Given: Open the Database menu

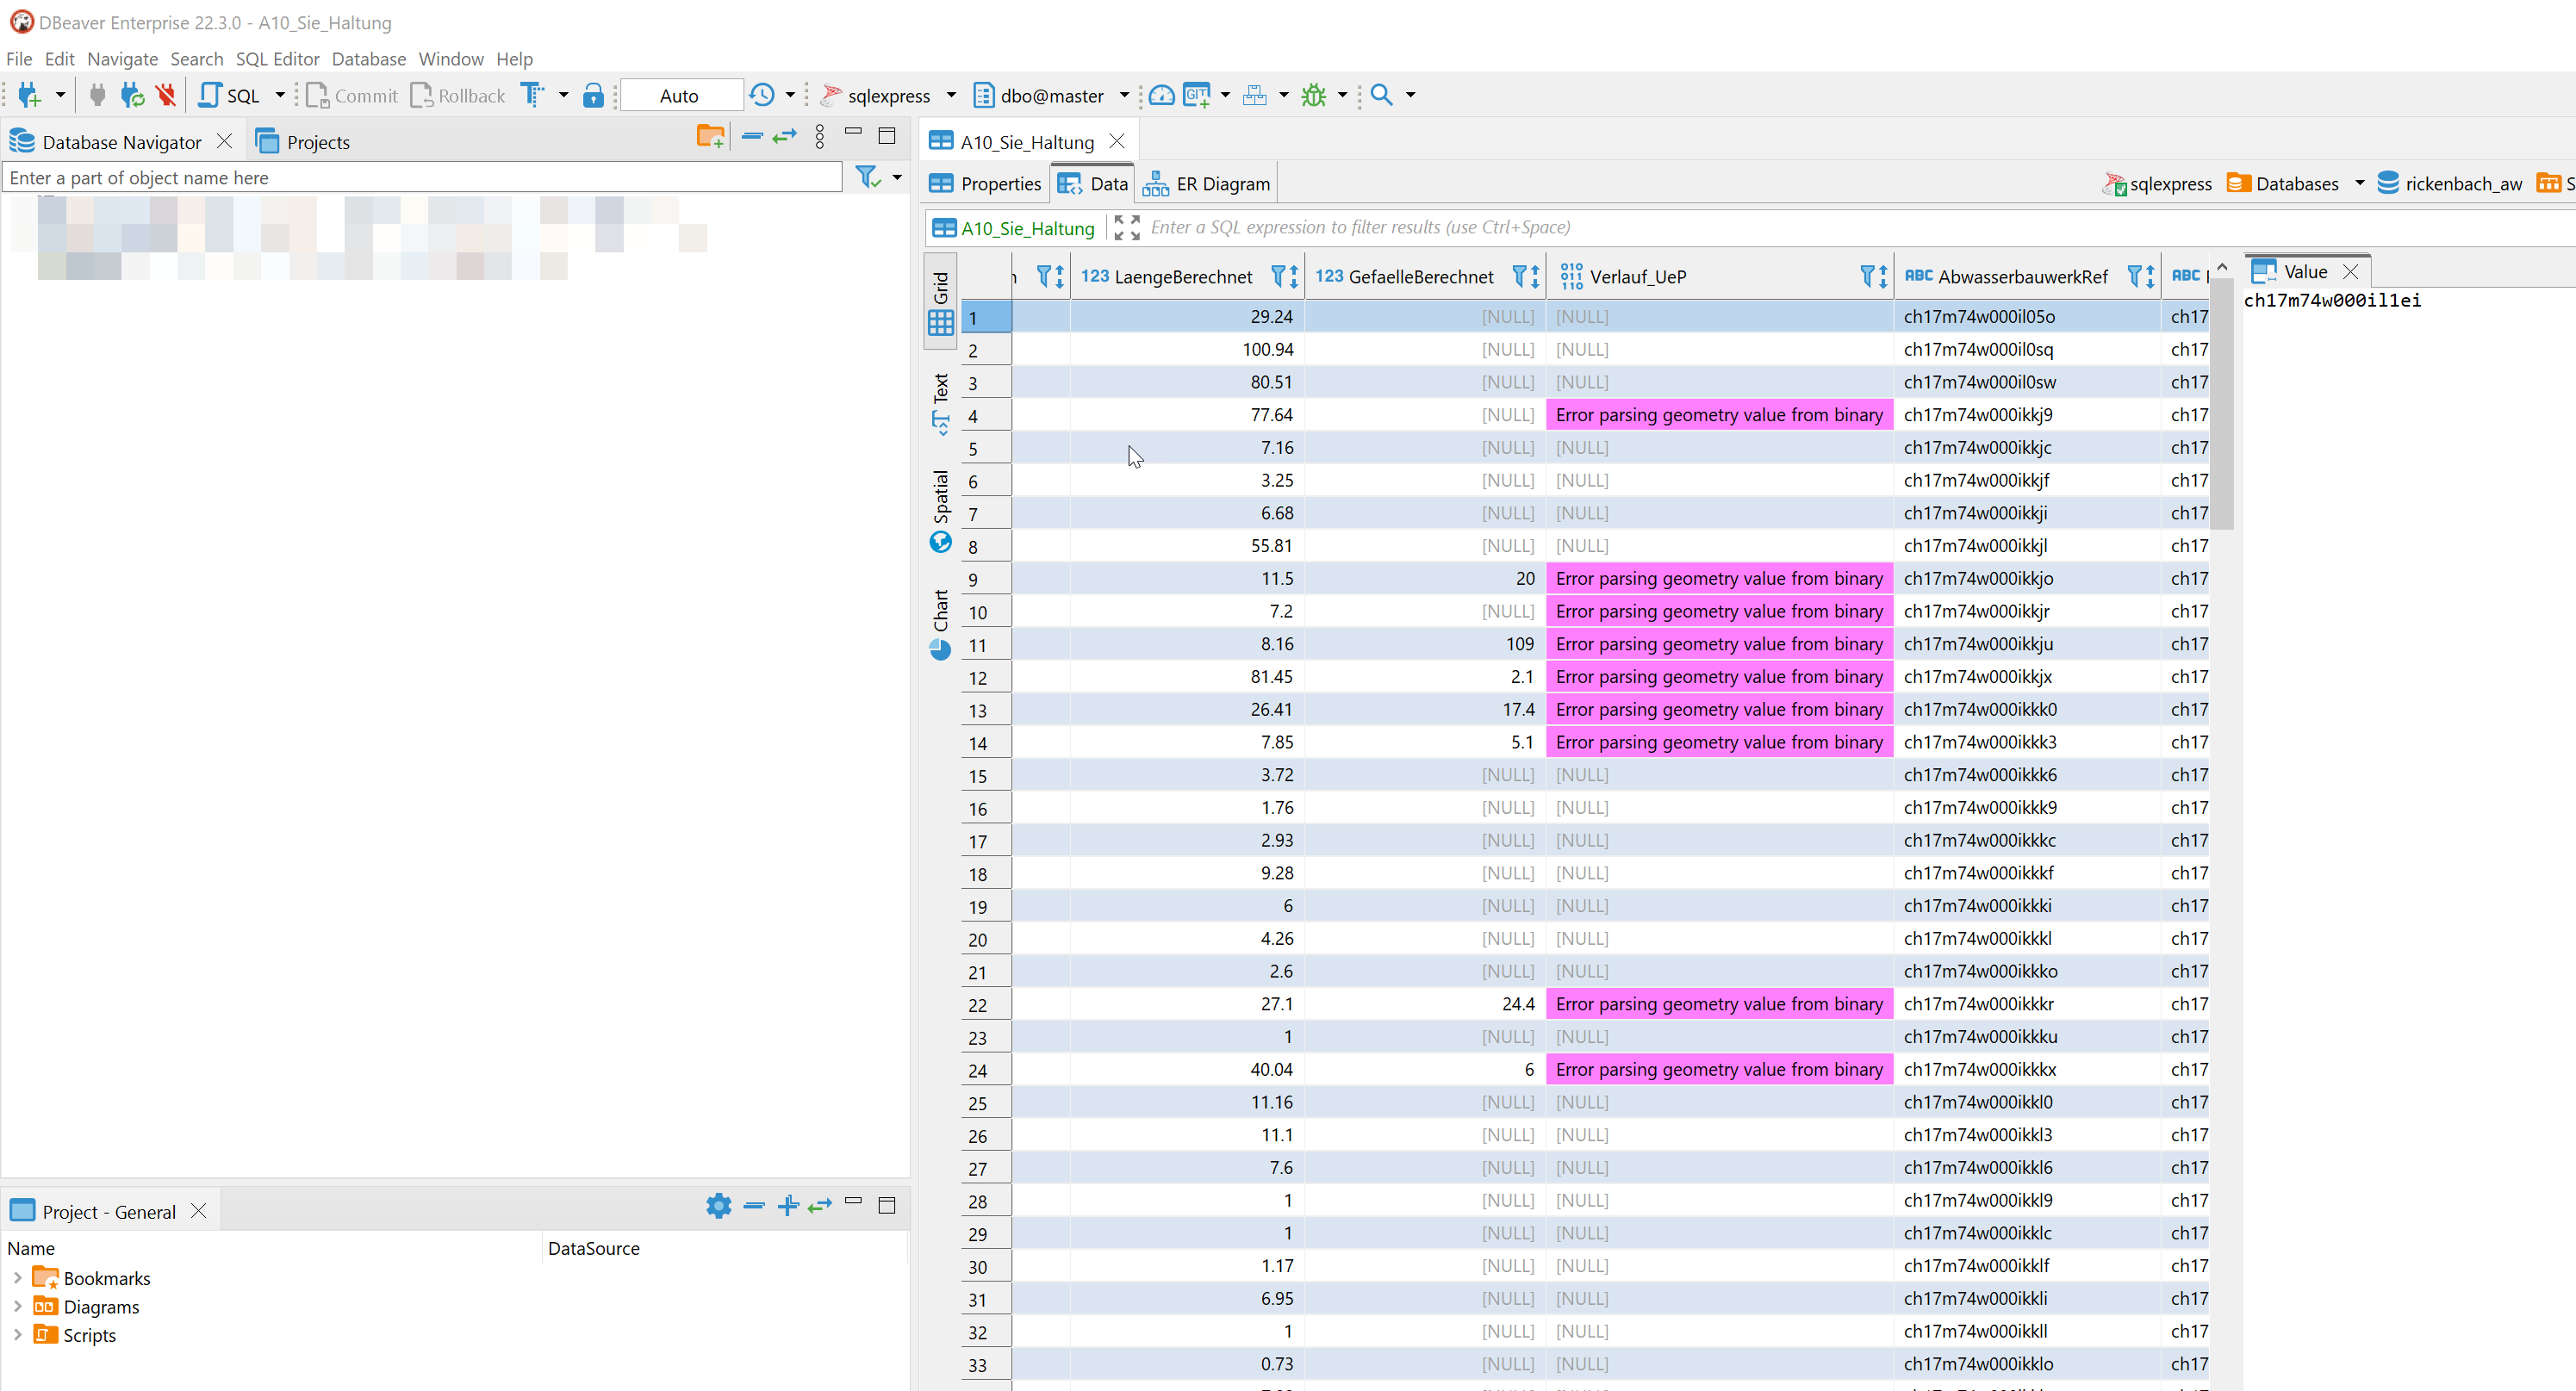Looking at the screenshot, I should 368,58.
